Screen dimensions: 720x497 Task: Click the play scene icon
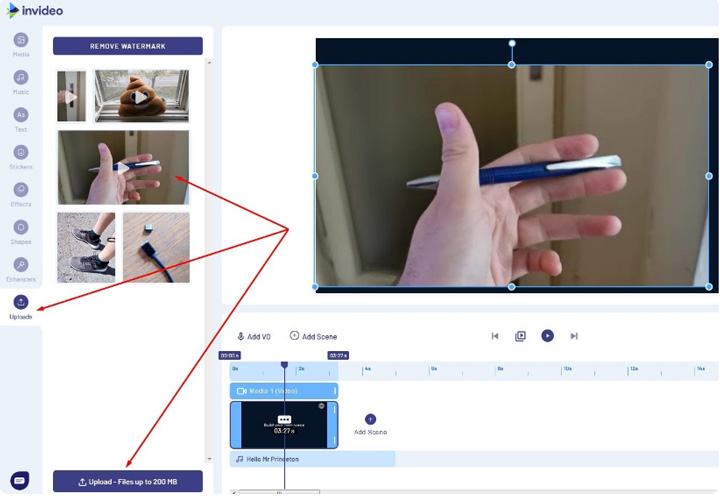point(520,336)
